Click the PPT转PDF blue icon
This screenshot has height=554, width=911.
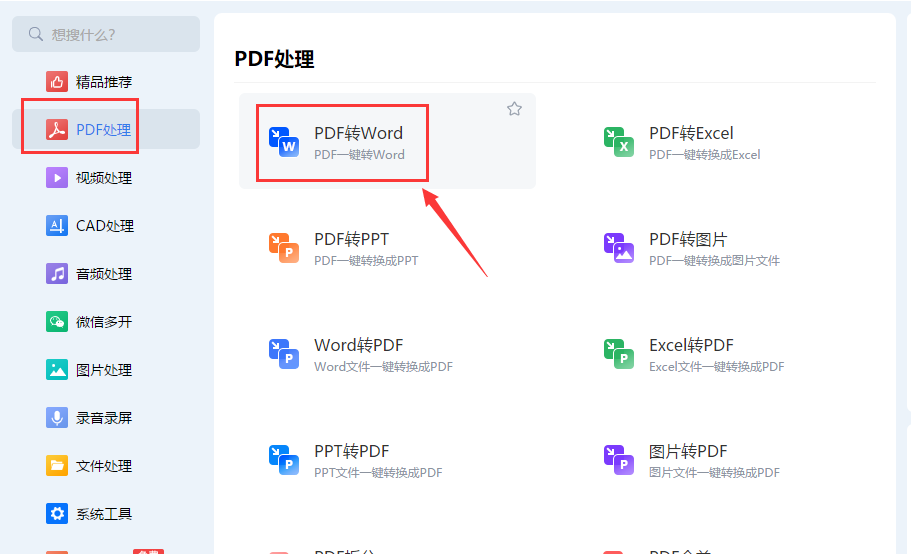pyautogui.click(x=284, y=460)
